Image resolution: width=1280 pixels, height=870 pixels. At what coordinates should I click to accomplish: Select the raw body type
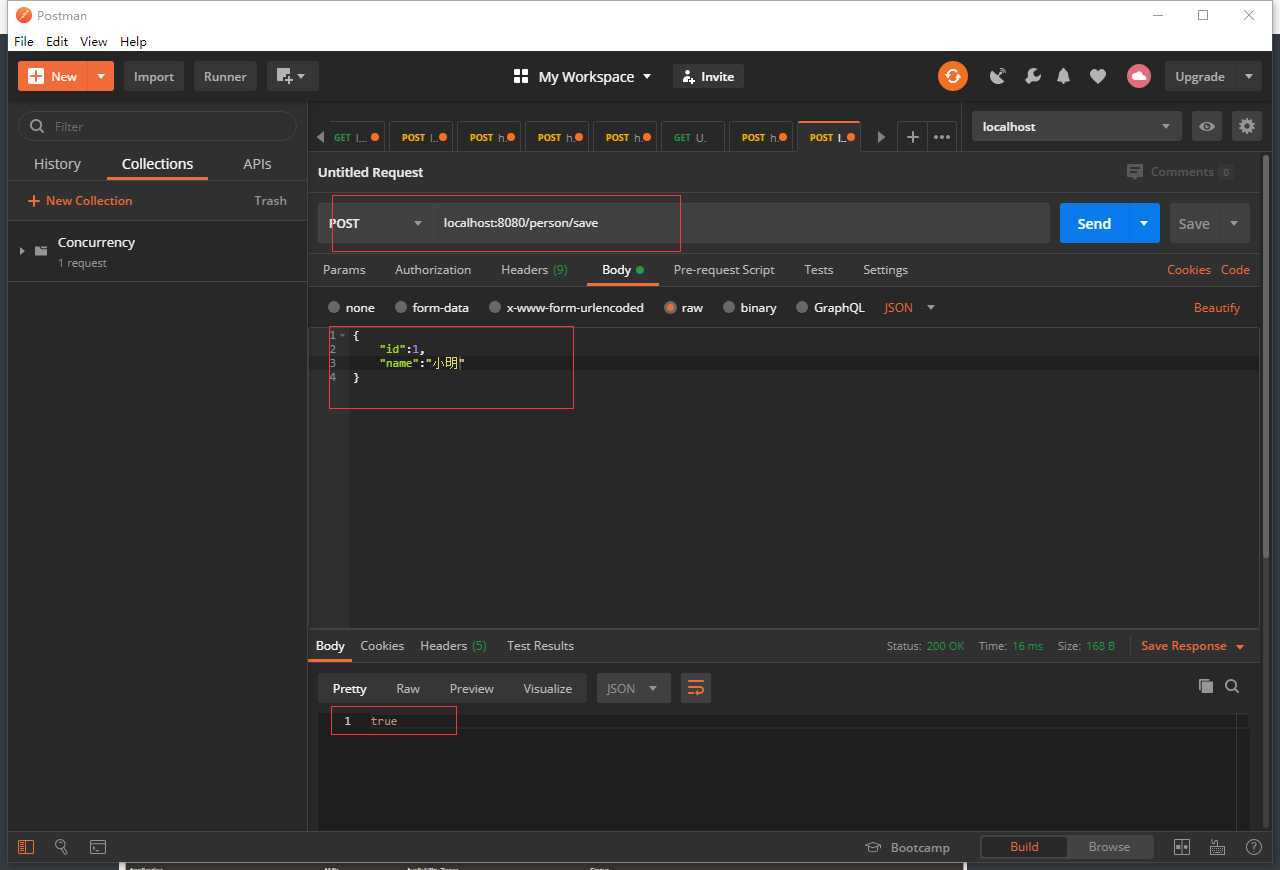(x=670, y=307)
